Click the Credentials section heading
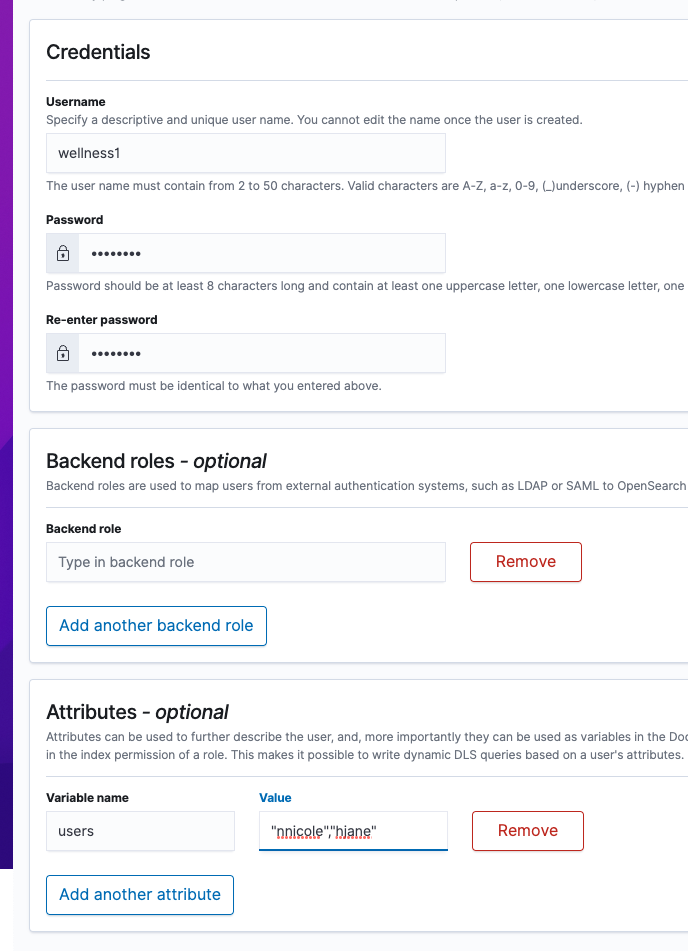688x951 pixels. [x=98, y=52]
